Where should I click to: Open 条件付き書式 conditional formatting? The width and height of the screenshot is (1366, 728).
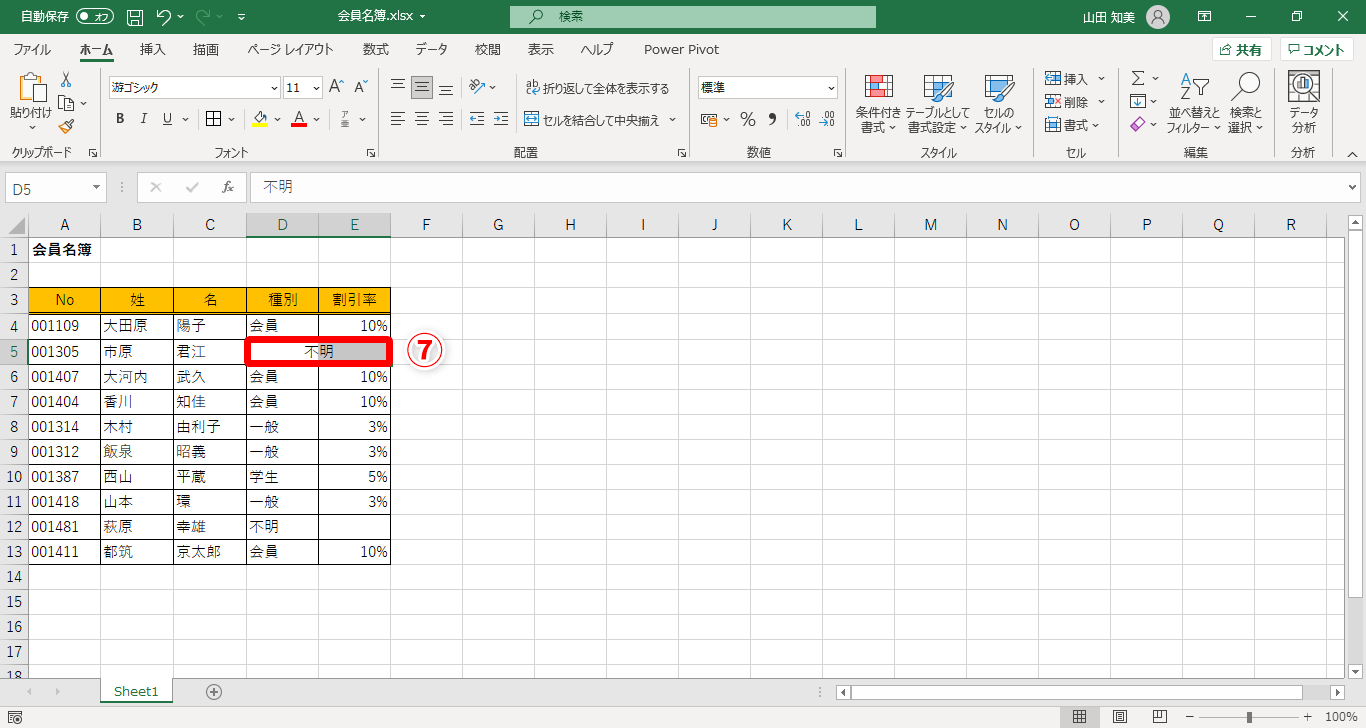(x=878, y=103)
